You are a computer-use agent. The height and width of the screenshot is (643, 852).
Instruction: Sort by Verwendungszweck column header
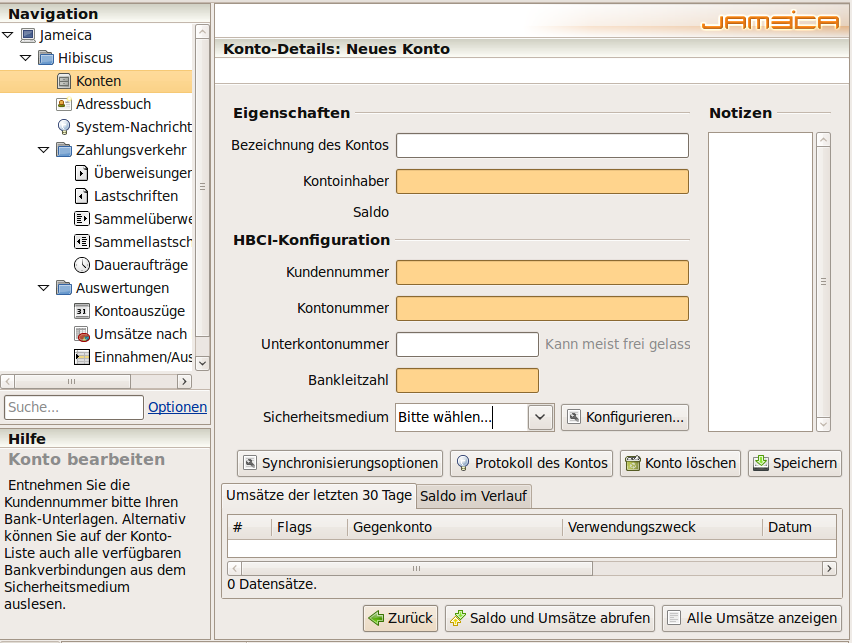pos(662,527)
